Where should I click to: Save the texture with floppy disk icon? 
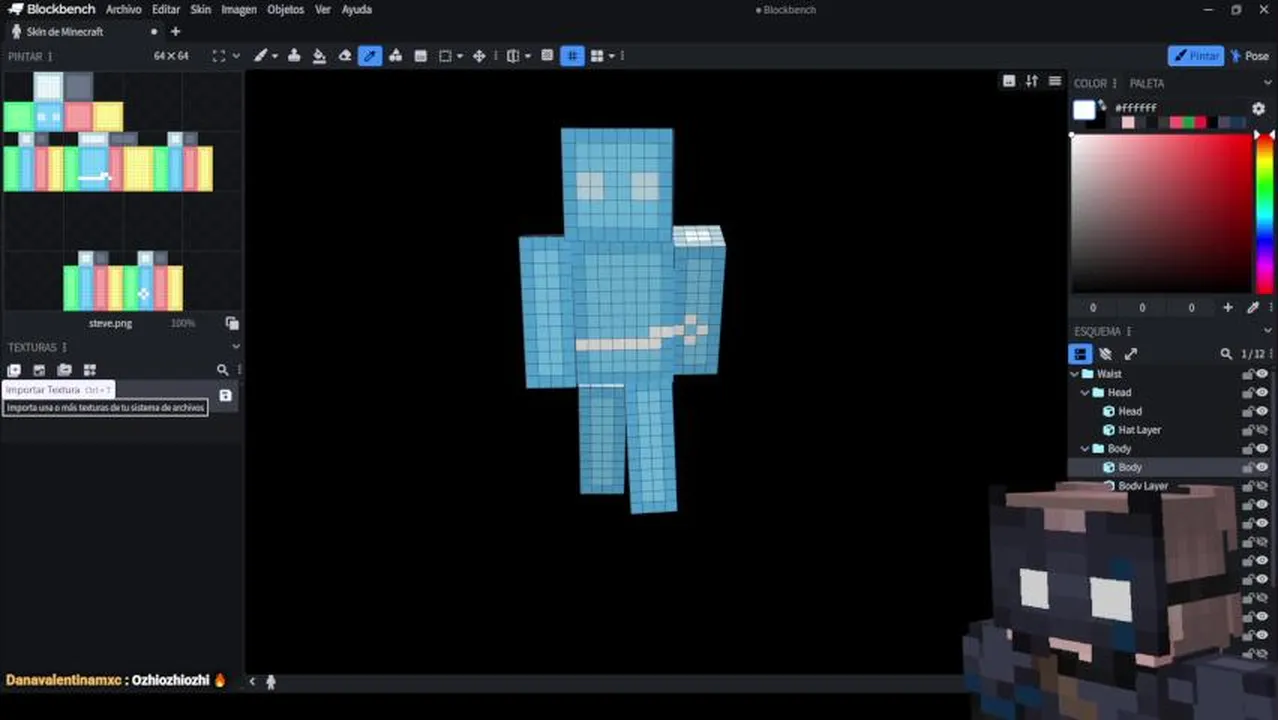(x=225, y=396)
